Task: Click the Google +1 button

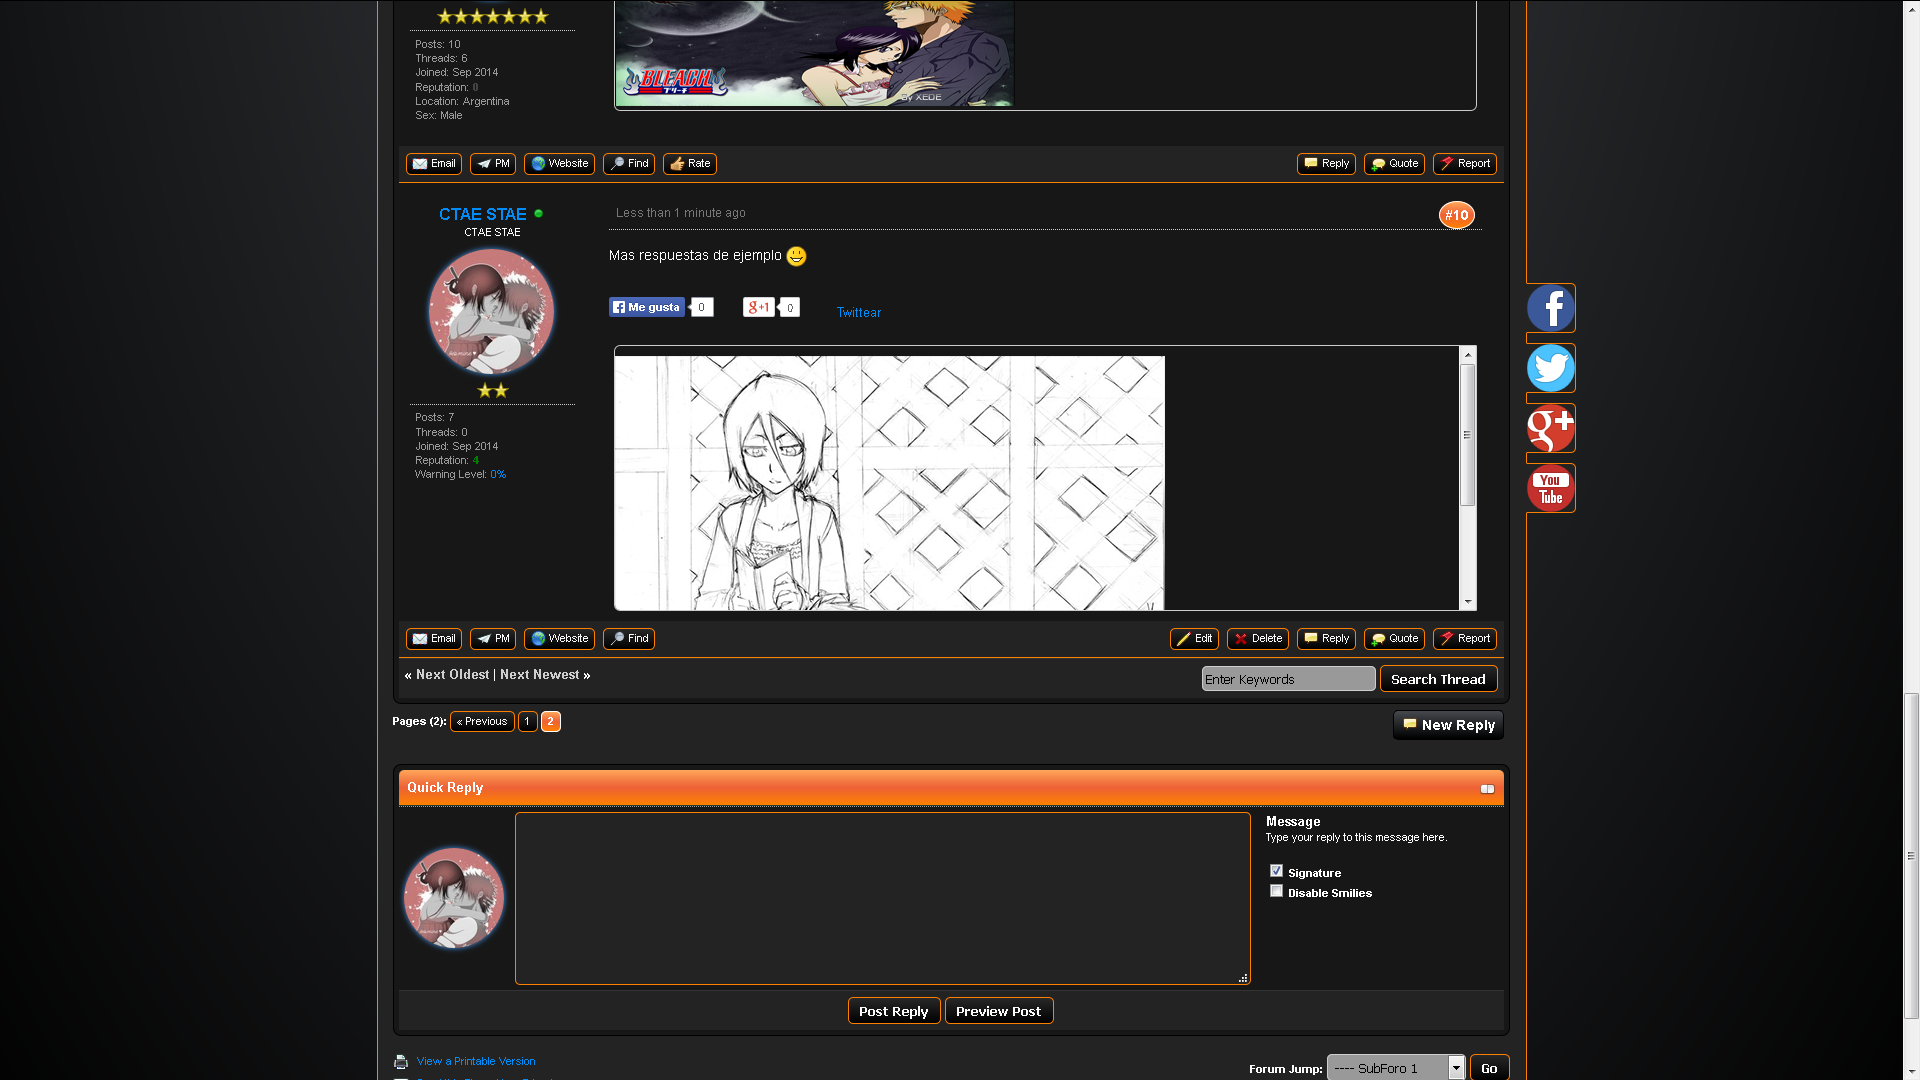Action: (x=759, y=307)
